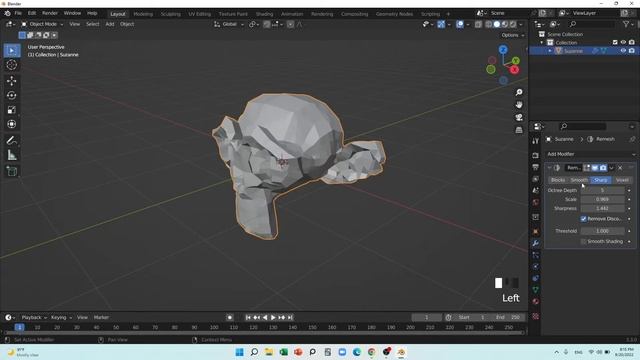
Task: Open the Render properties tab
Action: [x=536, y=156]
